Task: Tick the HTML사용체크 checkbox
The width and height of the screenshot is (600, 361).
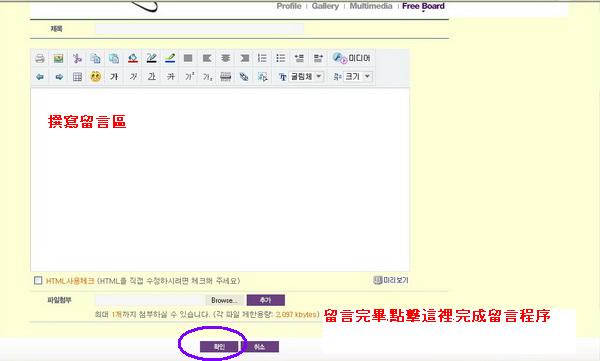Action: (x=38, y=281)
